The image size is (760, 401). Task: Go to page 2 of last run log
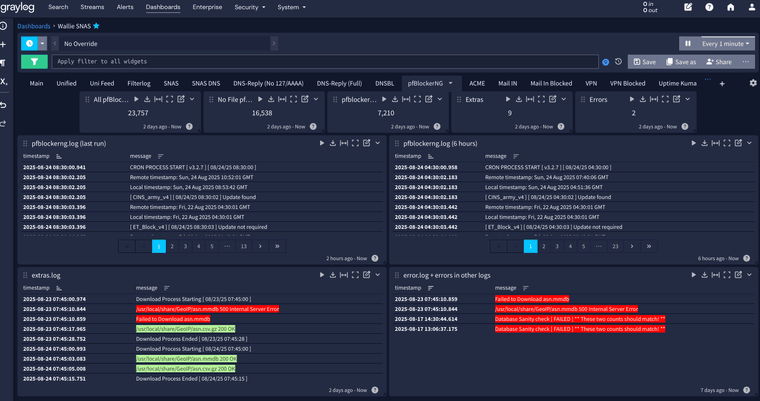click(x=172, y=246)
